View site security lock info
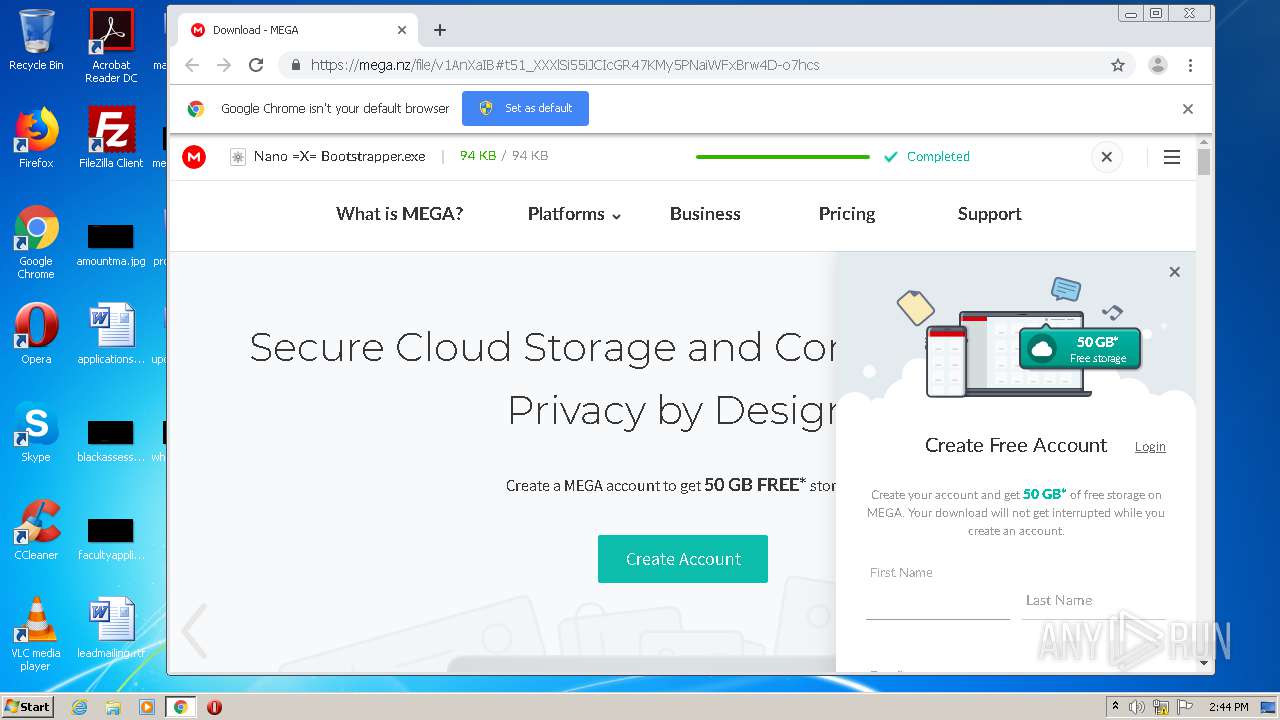The width and height of the screenshot is (1280, 720). [295, 65]
